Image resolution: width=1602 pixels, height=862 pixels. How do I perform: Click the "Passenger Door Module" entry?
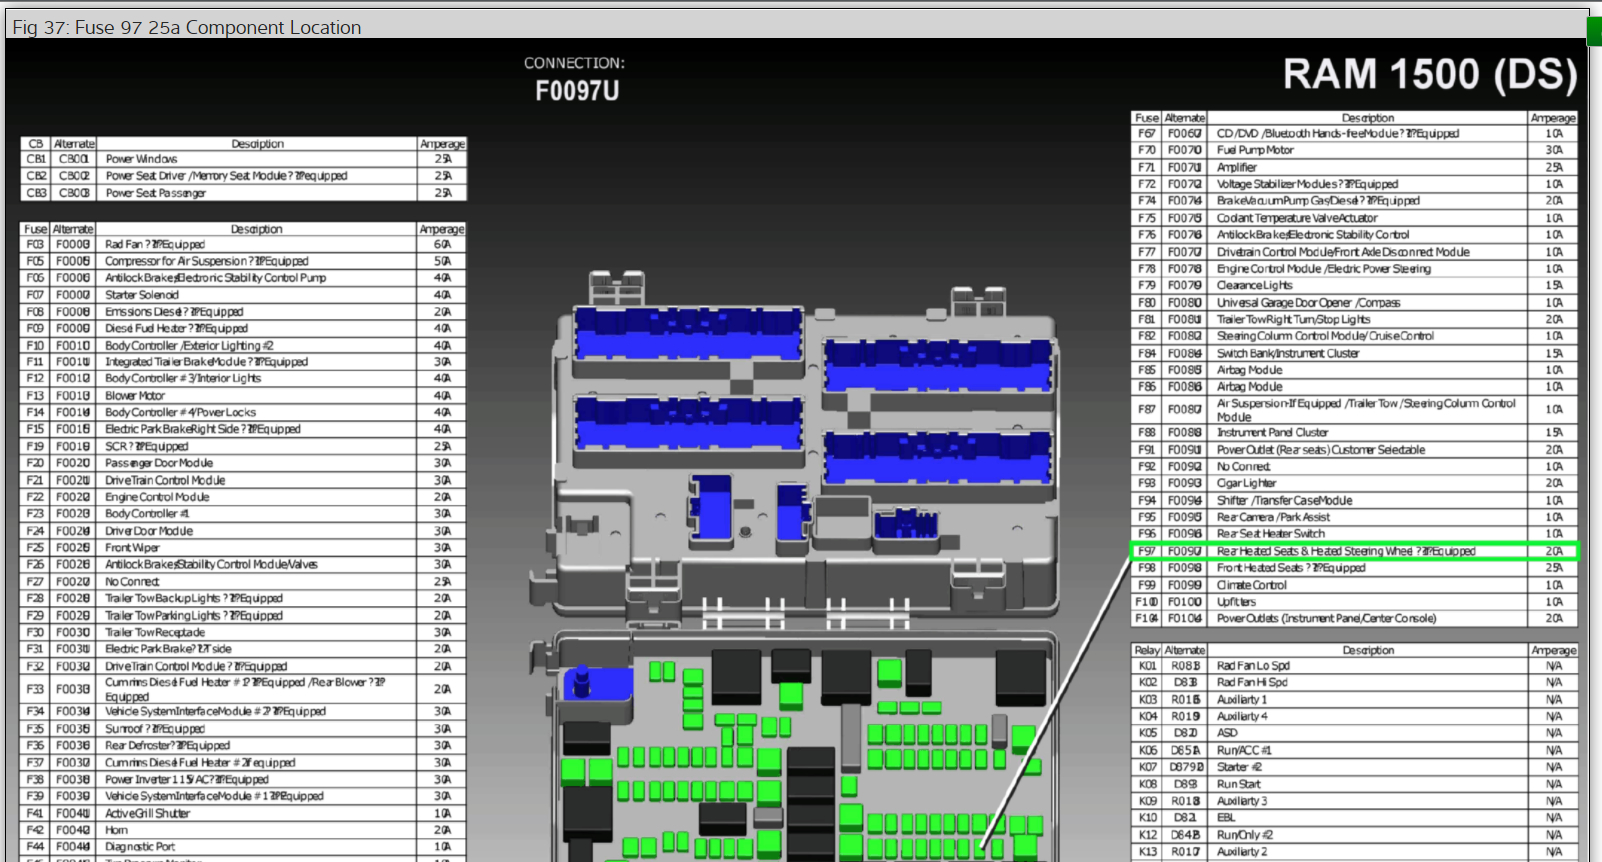[159, 463]
